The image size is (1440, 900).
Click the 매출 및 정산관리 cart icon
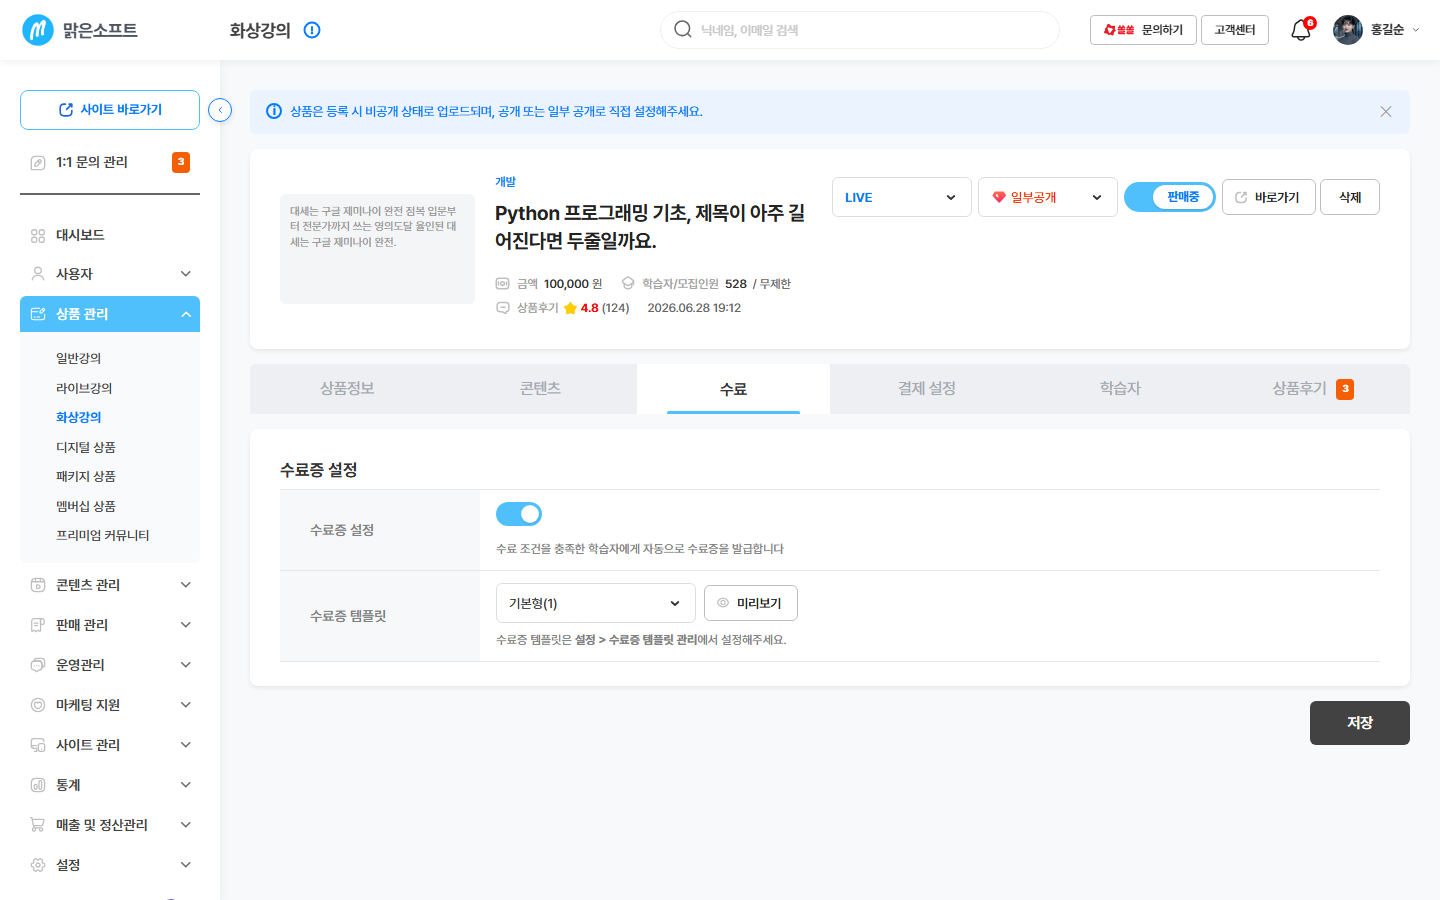pos(38,825)
